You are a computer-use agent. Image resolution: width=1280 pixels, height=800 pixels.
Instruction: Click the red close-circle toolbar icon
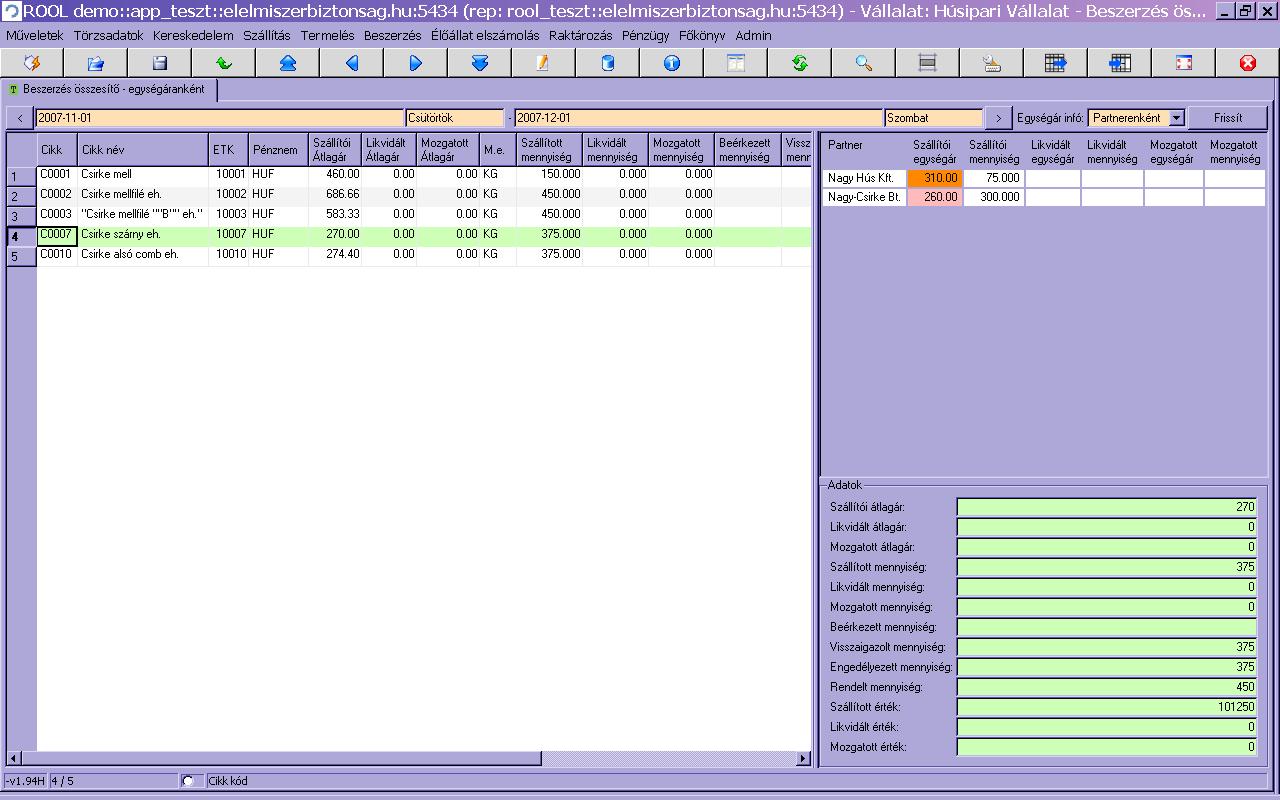[1247, 63]
